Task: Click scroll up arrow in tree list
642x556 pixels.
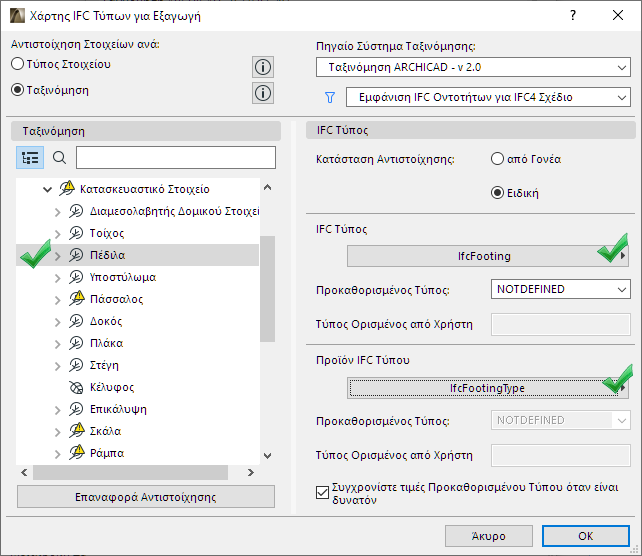Action: [267, 187]
